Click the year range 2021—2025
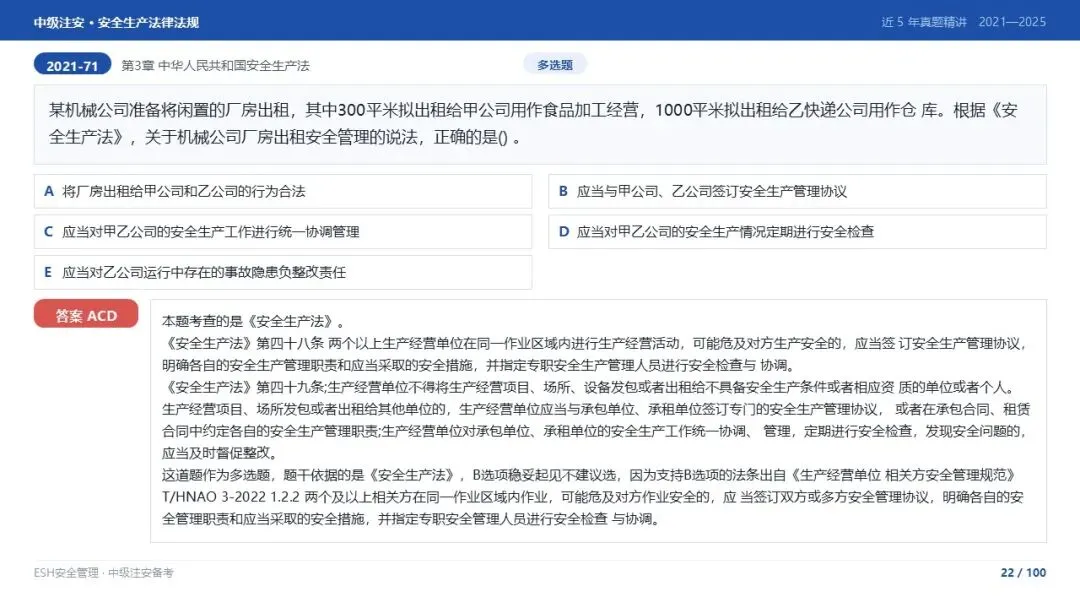Viewport: 1080px width, 608px height. (1012, 22)
